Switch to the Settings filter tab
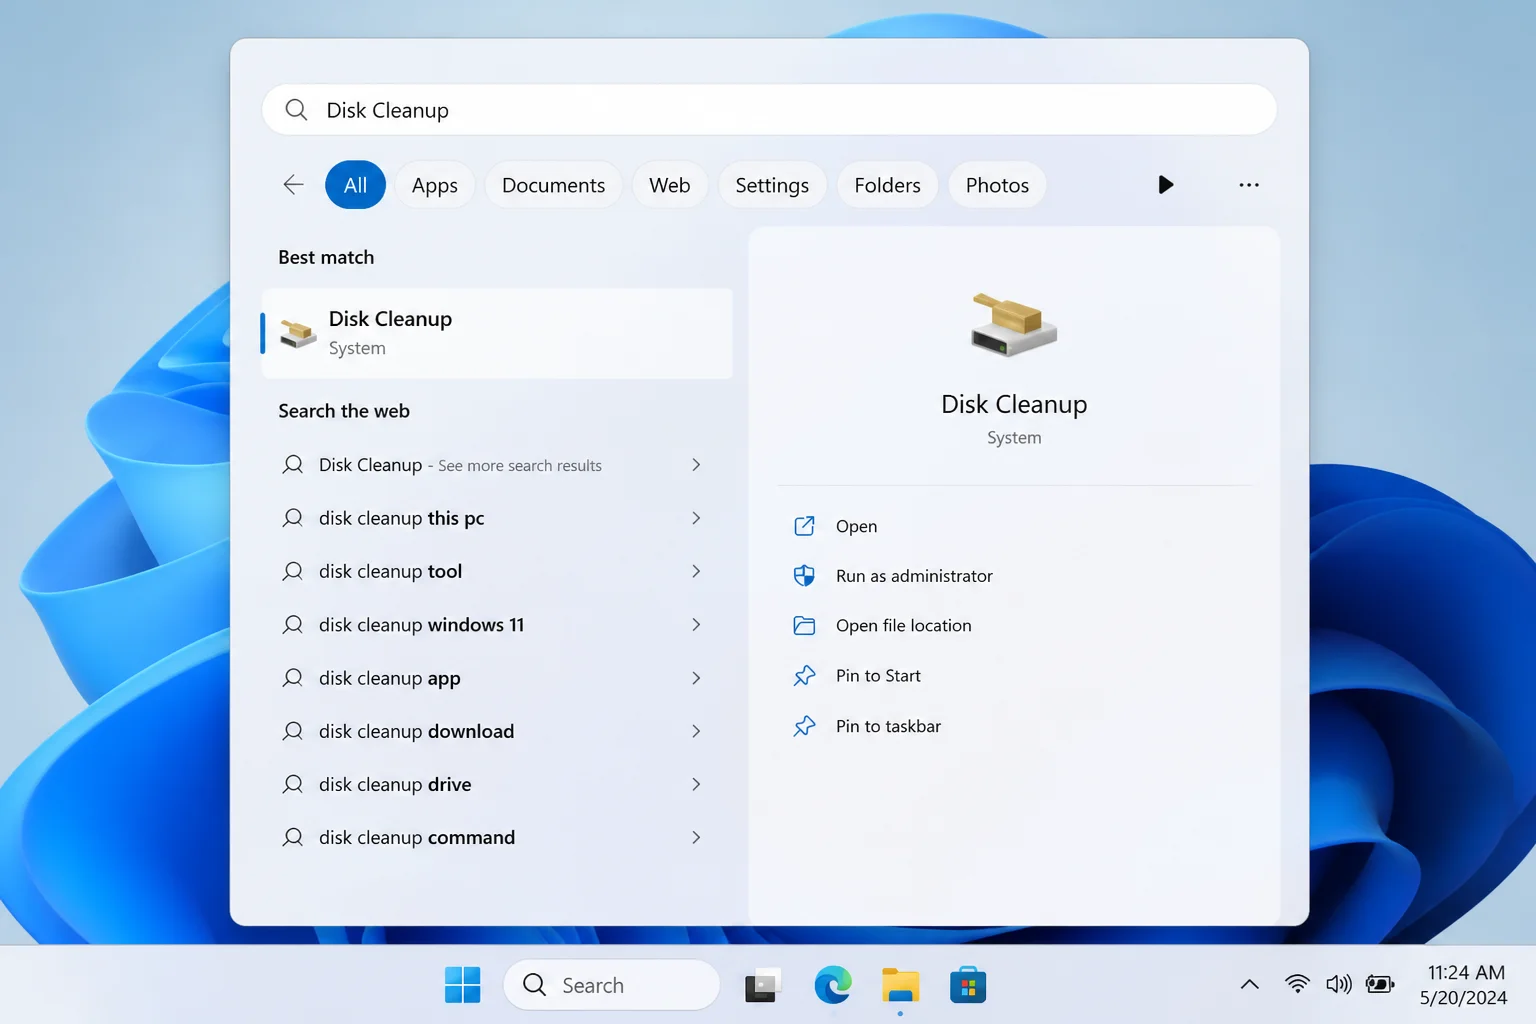 click(772, 185)
